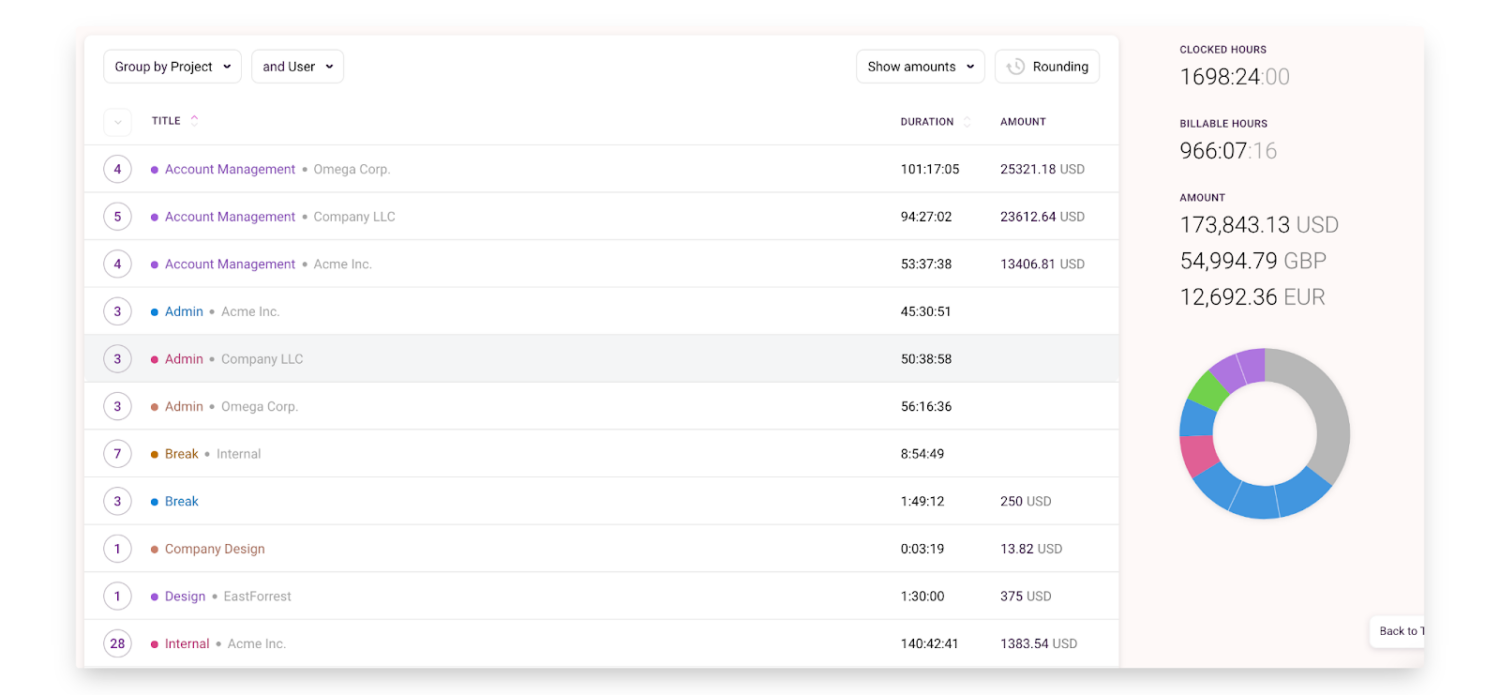Click the count badge 28 on Internal row
Screen dimensions: 1500x695
tap(117, 643)
